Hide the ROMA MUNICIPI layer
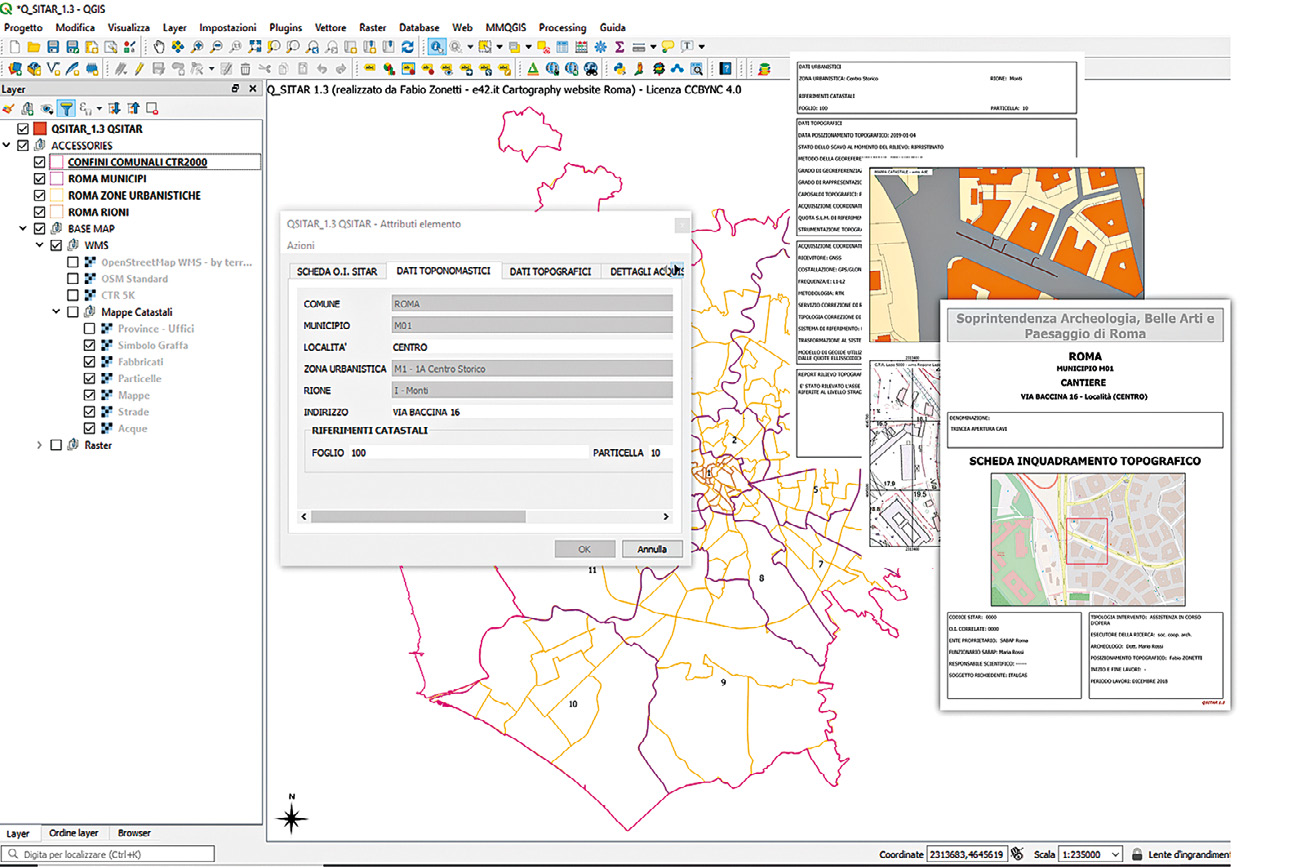 pos(40,179)
